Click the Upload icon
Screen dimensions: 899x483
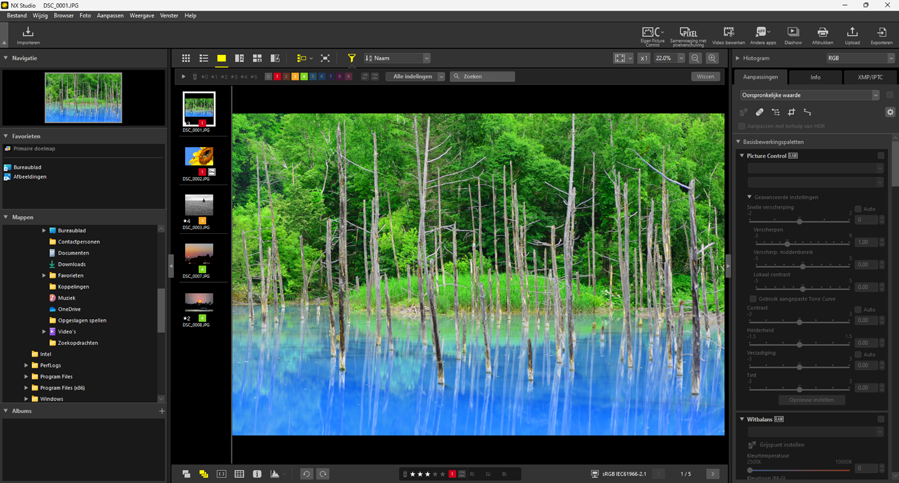coord(852,34)
